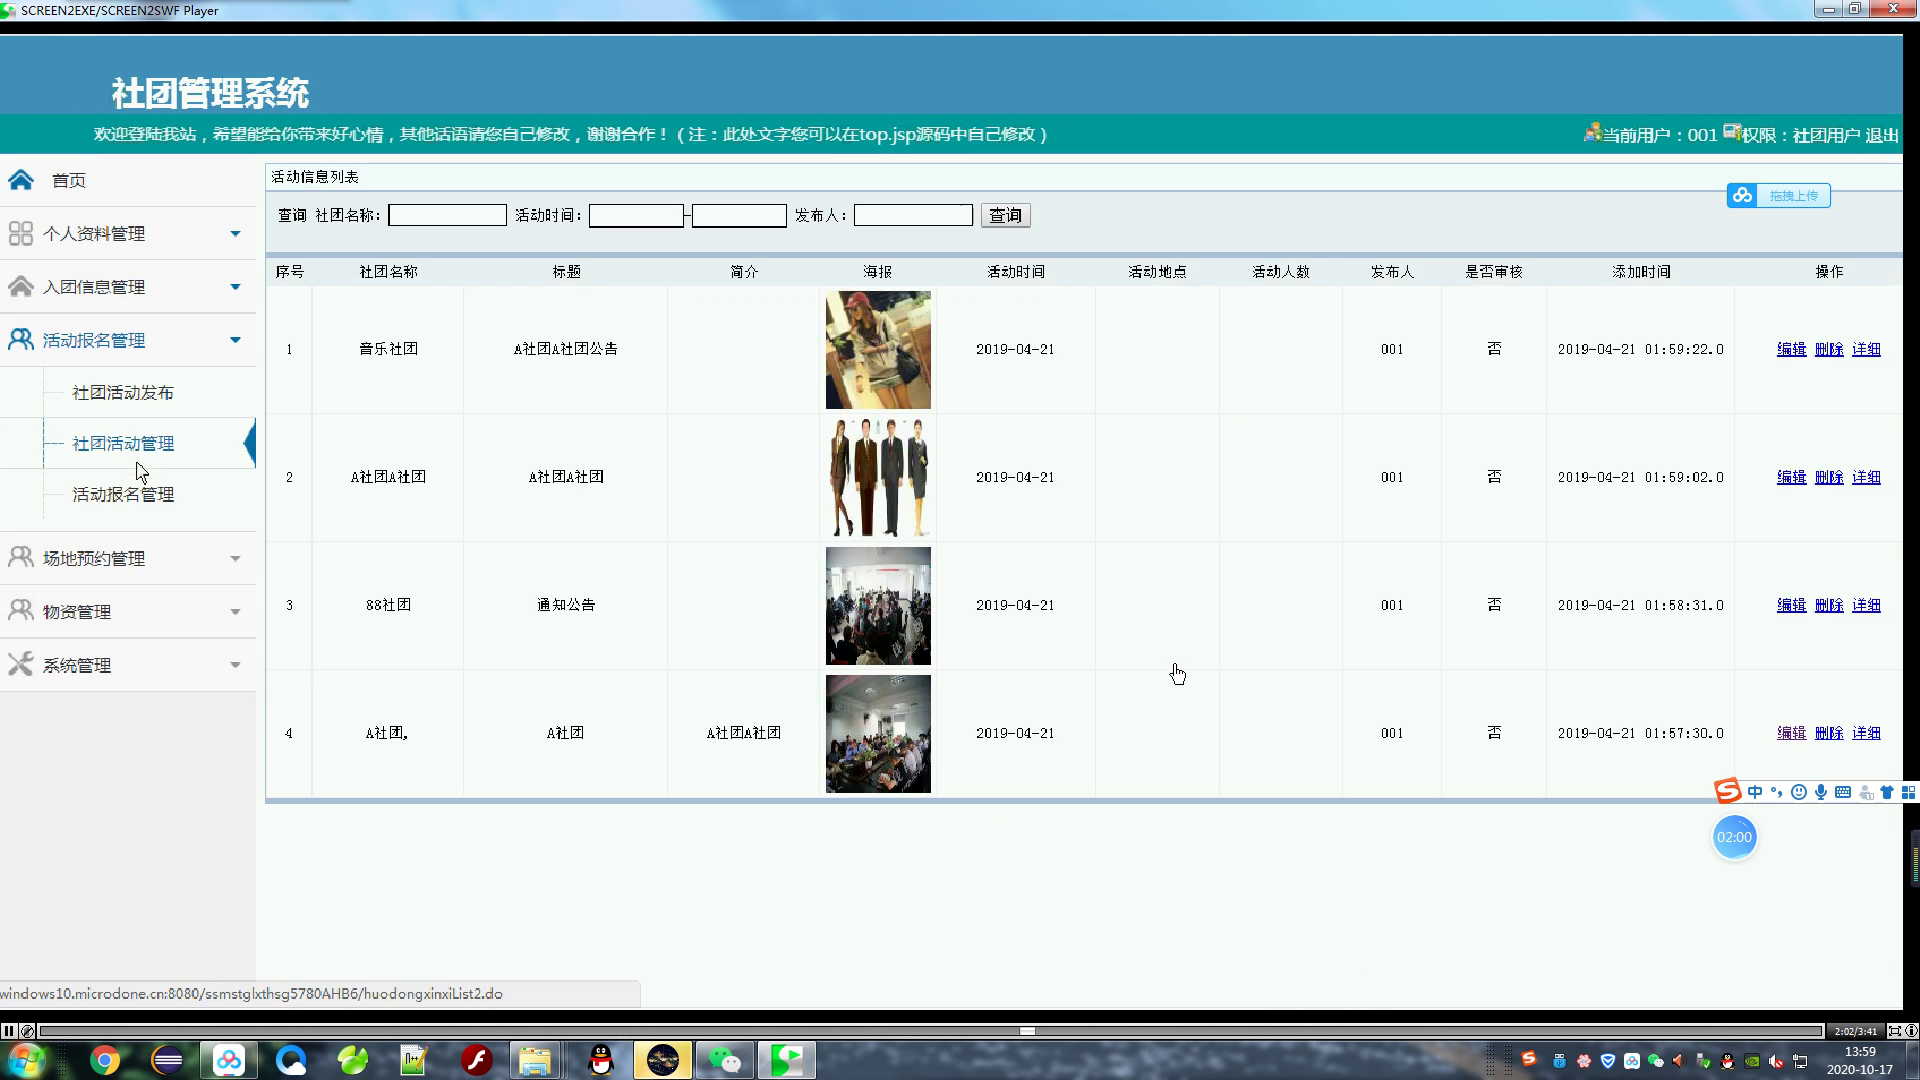Click the Baidu cloud upload widget icon
The height and width of the screenshot is (1080, 1920).
pyautogui.click(x=1743, y=195)
